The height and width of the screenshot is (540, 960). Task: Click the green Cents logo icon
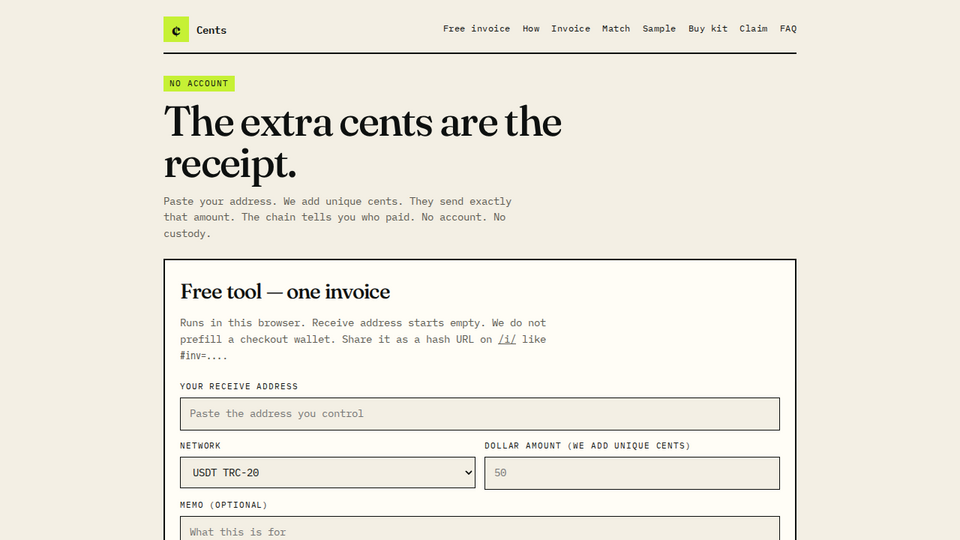pyautogui.click(x=176, y=29)
